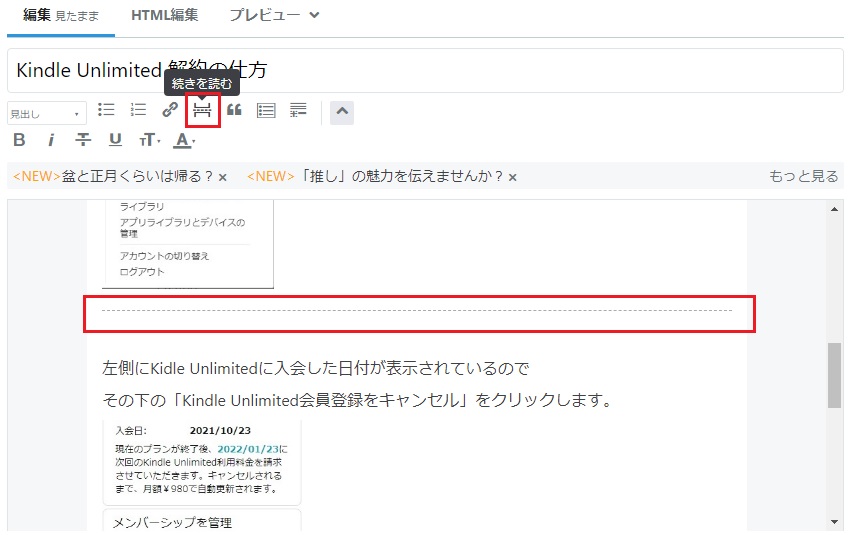This screenshot has height=535, width=854.
Task: Click the editor scrollbar down arrow
Action: (x=834, y=522)
